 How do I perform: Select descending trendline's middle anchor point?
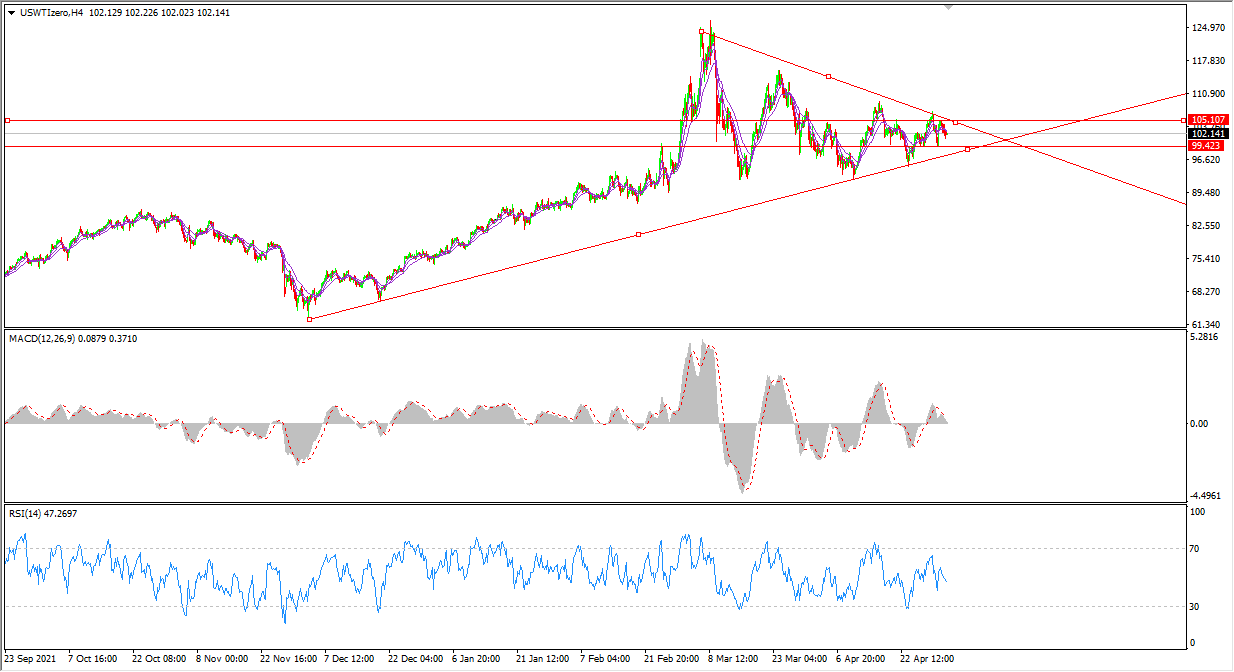(x=828, y=76)
